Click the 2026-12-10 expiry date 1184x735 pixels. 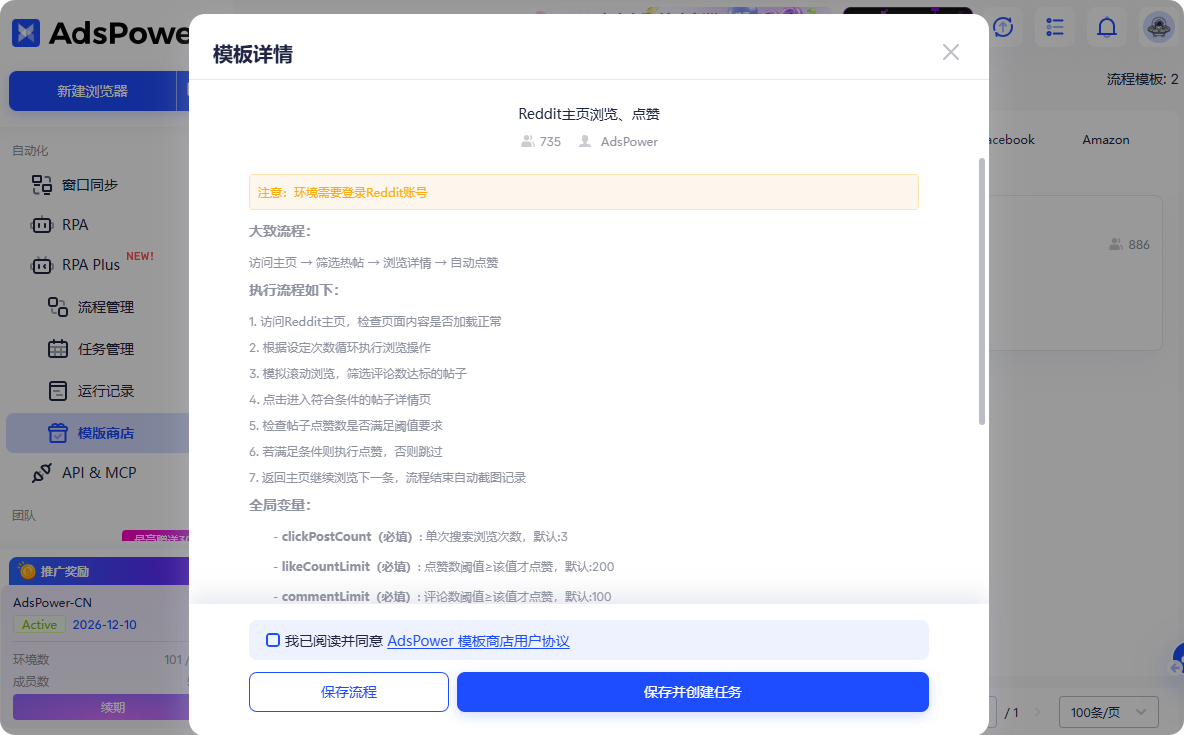[x=104, y=625]
